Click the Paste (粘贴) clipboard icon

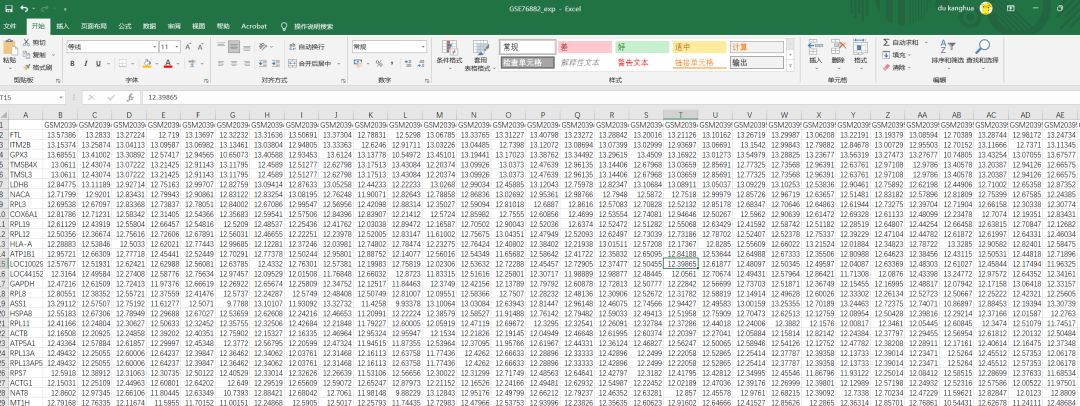coord(10,49)
